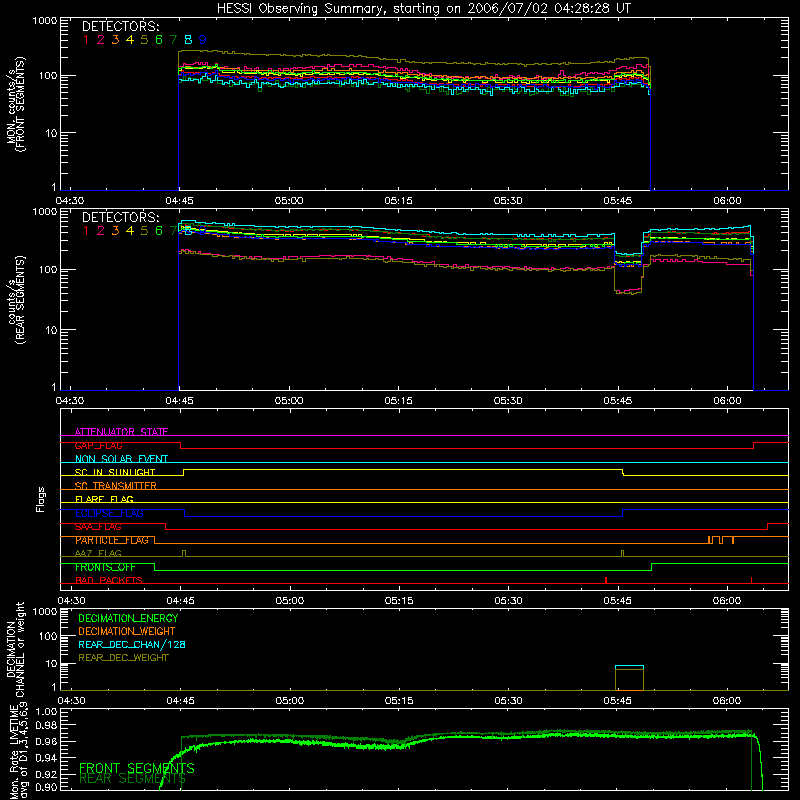Click the PARTICLE_FLAG label
800x800 pixels.
click(112, 540)
